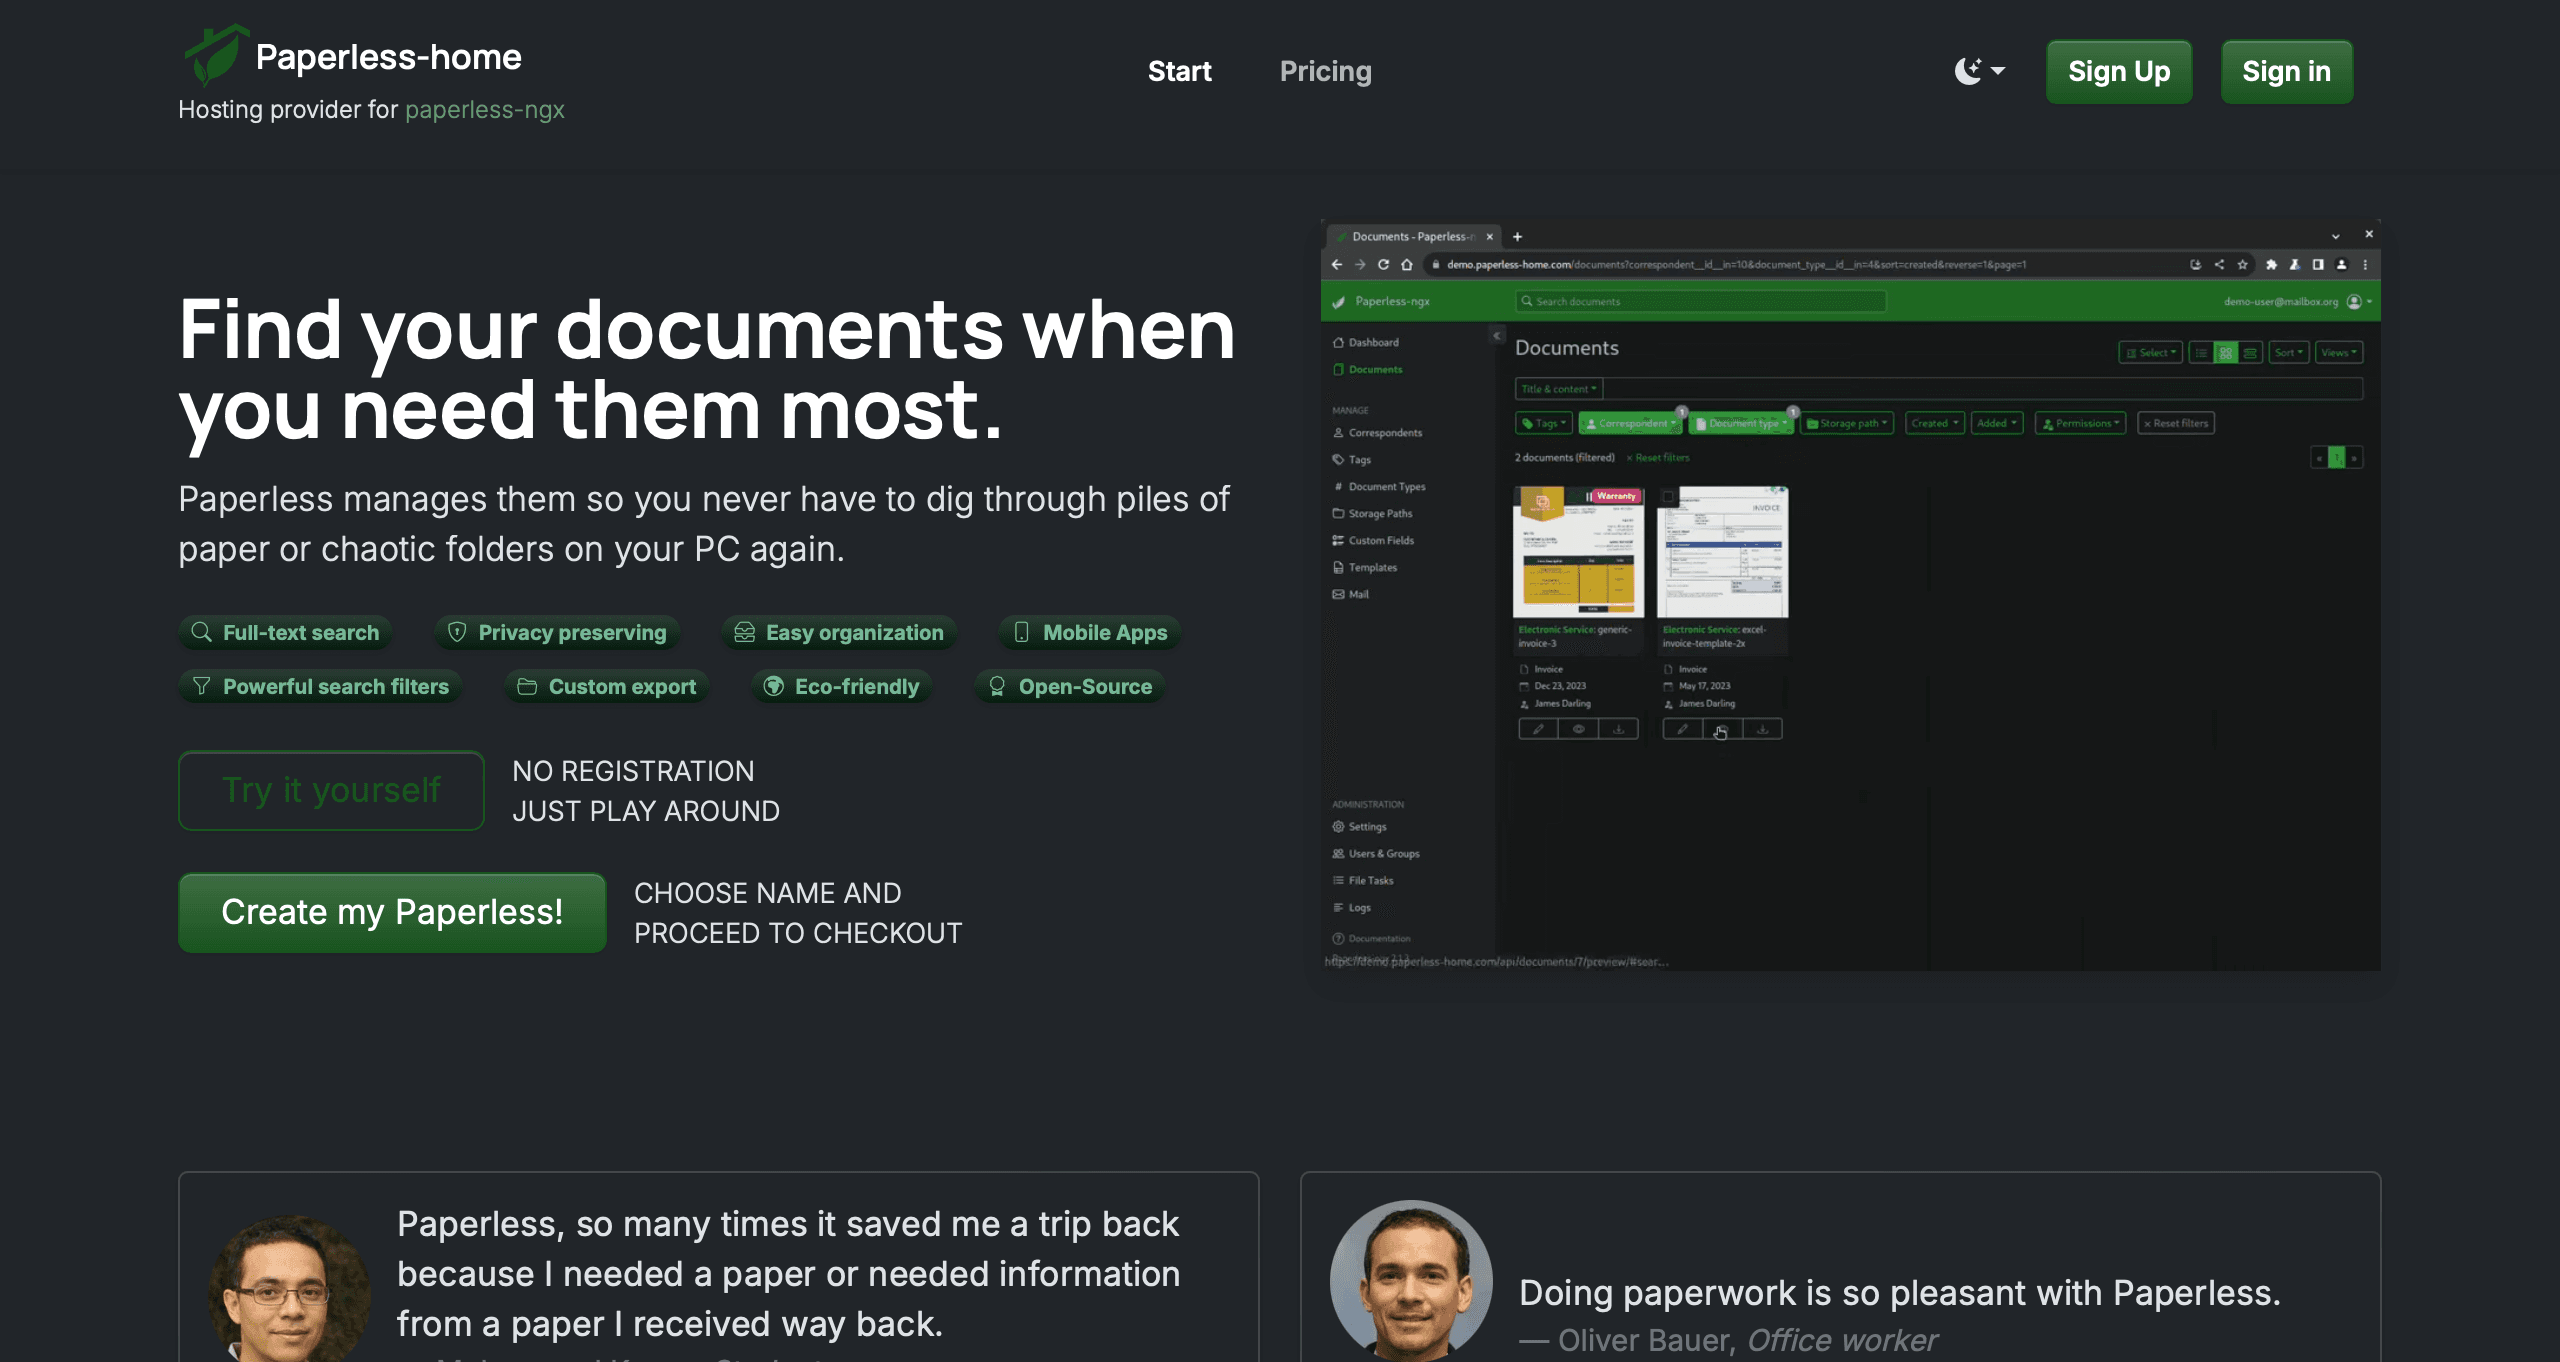The height and width of the screenshot is (1362, 2560).
Task: Open the Views dropdown
Action: point(2338,352)
